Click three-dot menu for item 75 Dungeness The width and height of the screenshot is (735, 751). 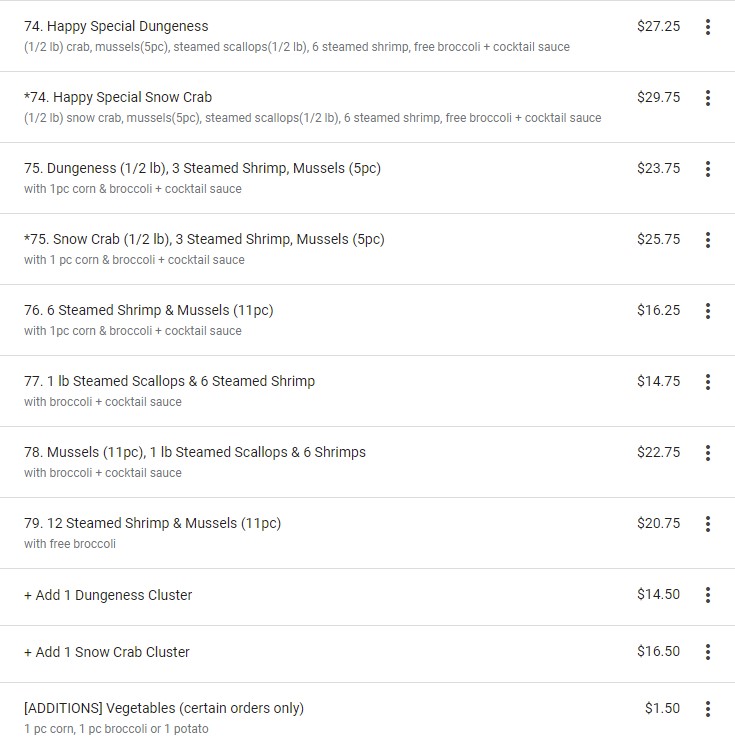click(x=708, y=169)
